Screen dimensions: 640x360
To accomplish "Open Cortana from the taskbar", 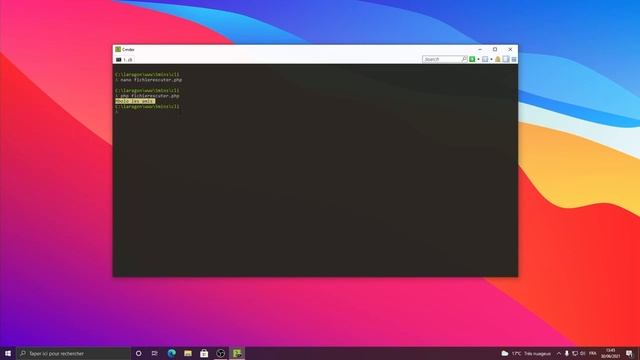I will coord(138,353).
